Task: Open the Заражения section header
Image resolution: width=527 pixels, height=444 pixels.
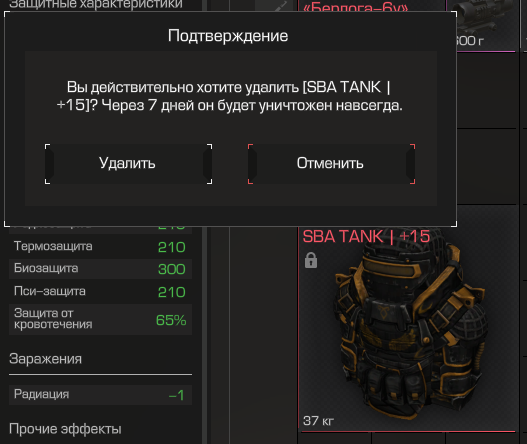Action: [45, 359]
